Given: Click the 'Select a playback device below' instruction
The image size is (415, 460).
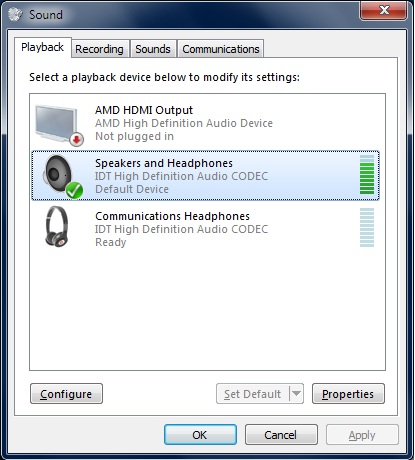Looking at the screenshot, I should point(164,77).
